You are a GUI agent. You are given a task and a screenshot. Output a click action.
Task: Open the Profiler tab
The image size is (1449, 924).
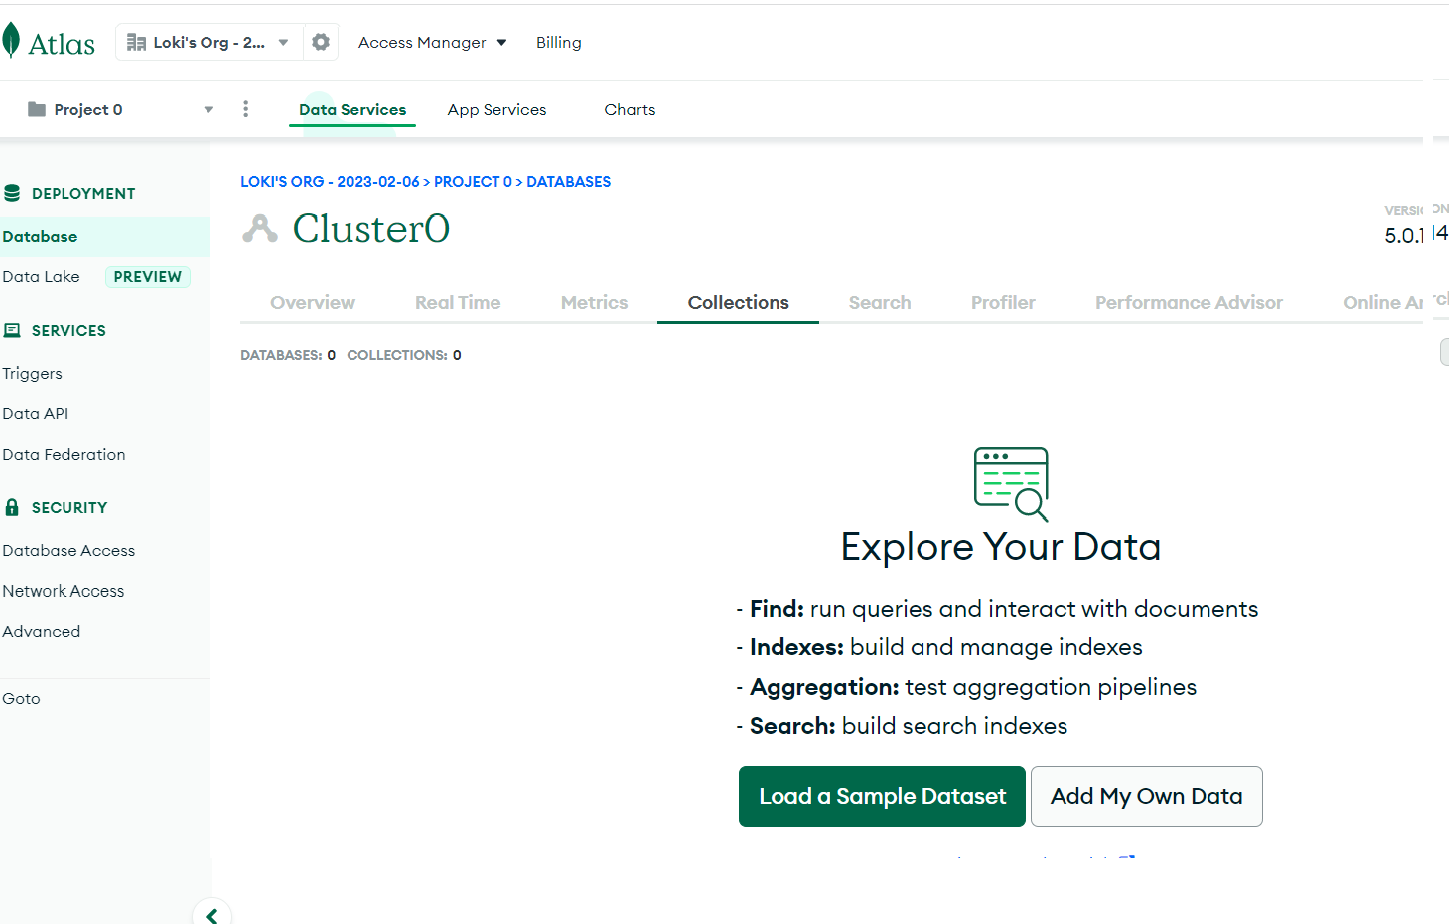[x=1003, y=302]
